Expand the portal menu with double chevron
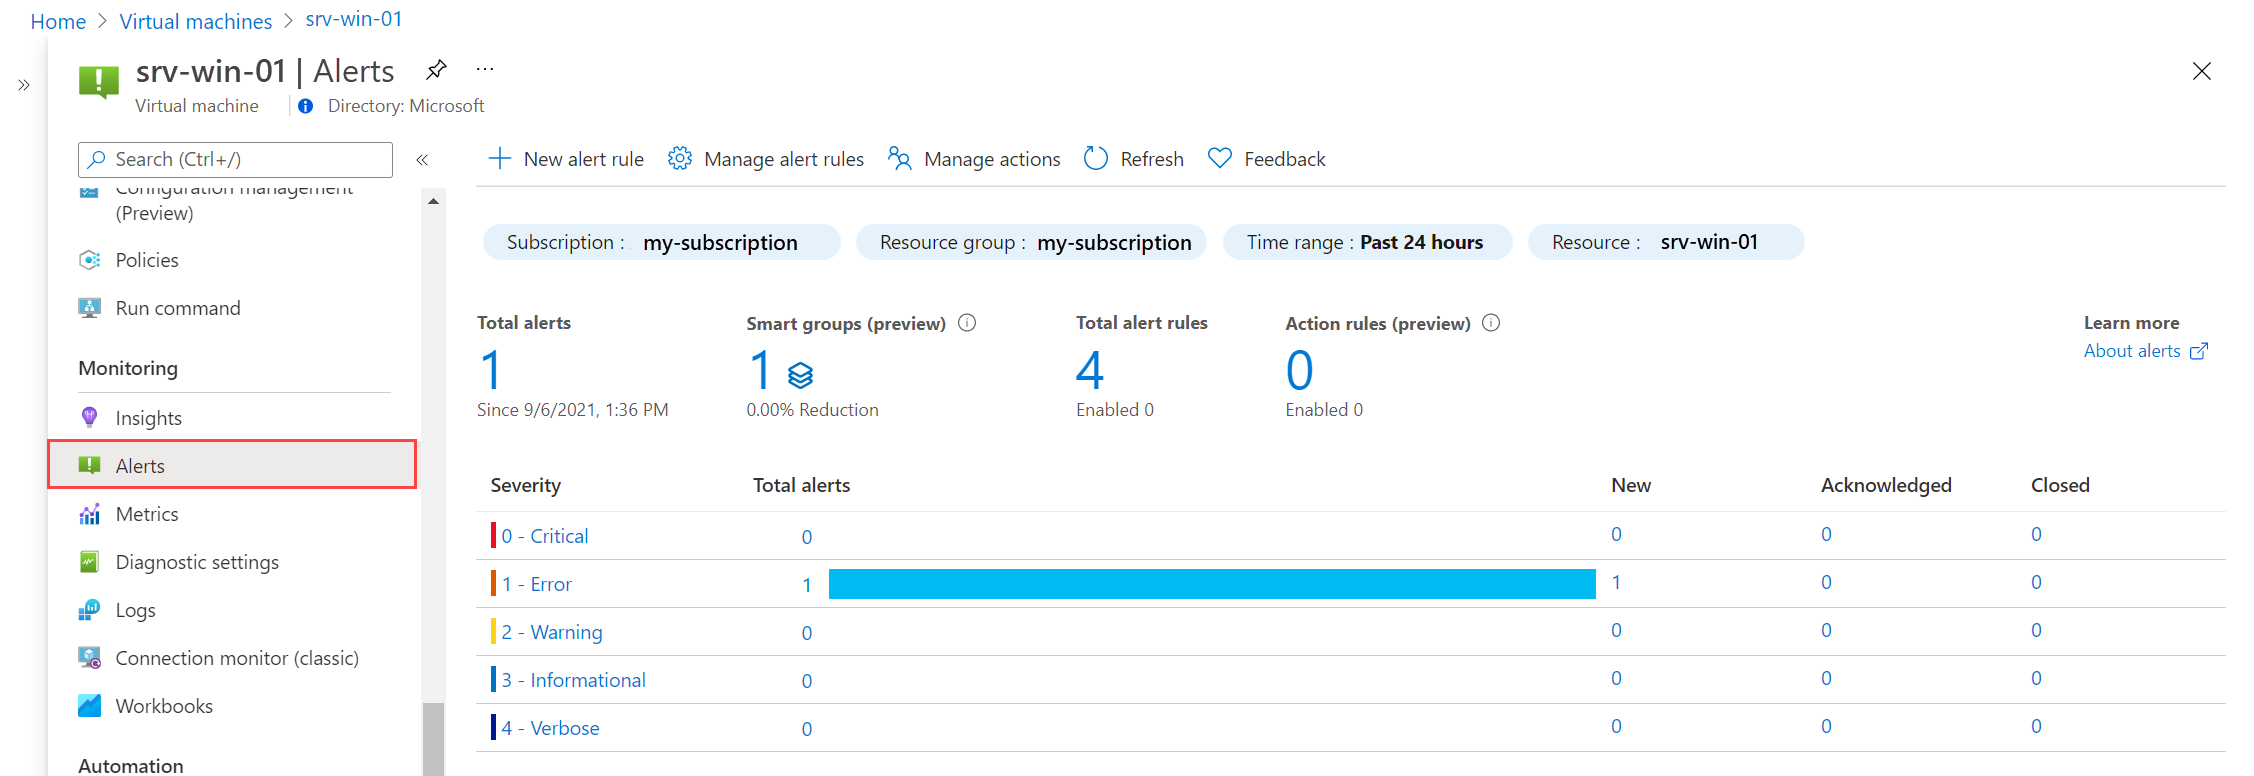Image resolution: width=2254 pixels, height=776 pixels. click(24, 85)
